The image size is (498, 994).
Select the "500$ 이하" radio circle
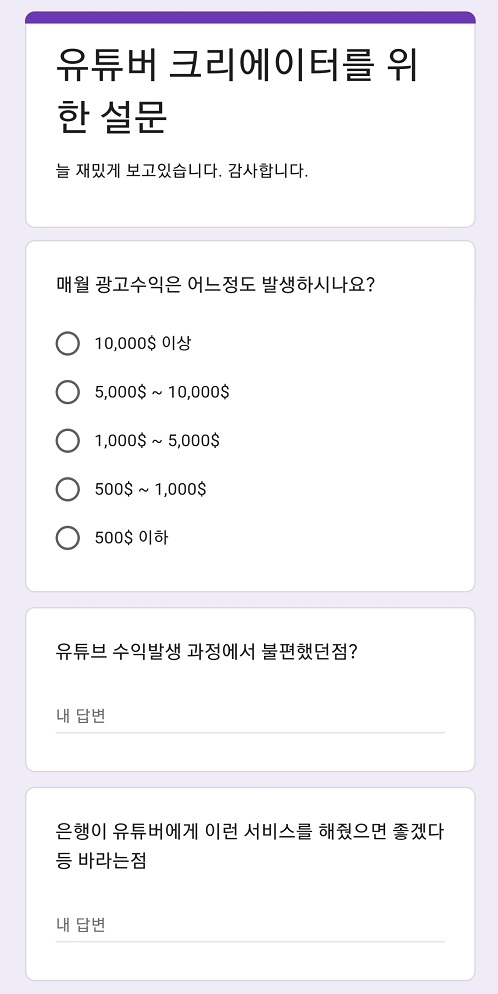point(68,538)
